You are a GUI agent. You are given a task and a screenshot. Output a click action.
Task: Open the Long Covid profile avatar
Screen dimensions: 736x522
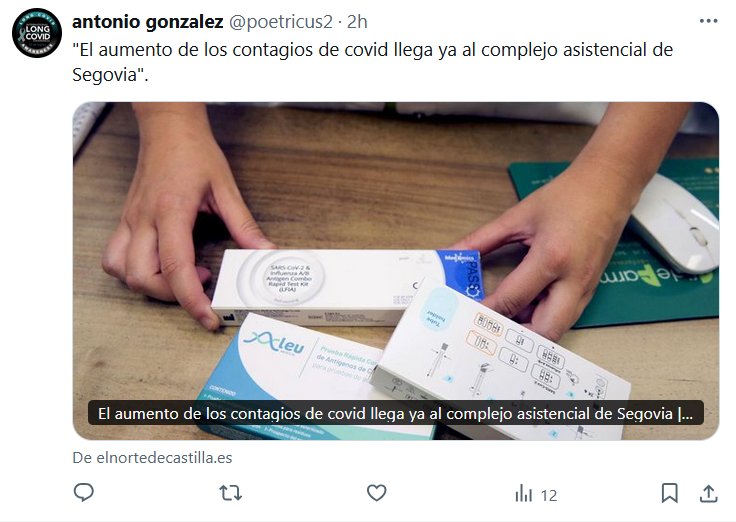point(37,33)
